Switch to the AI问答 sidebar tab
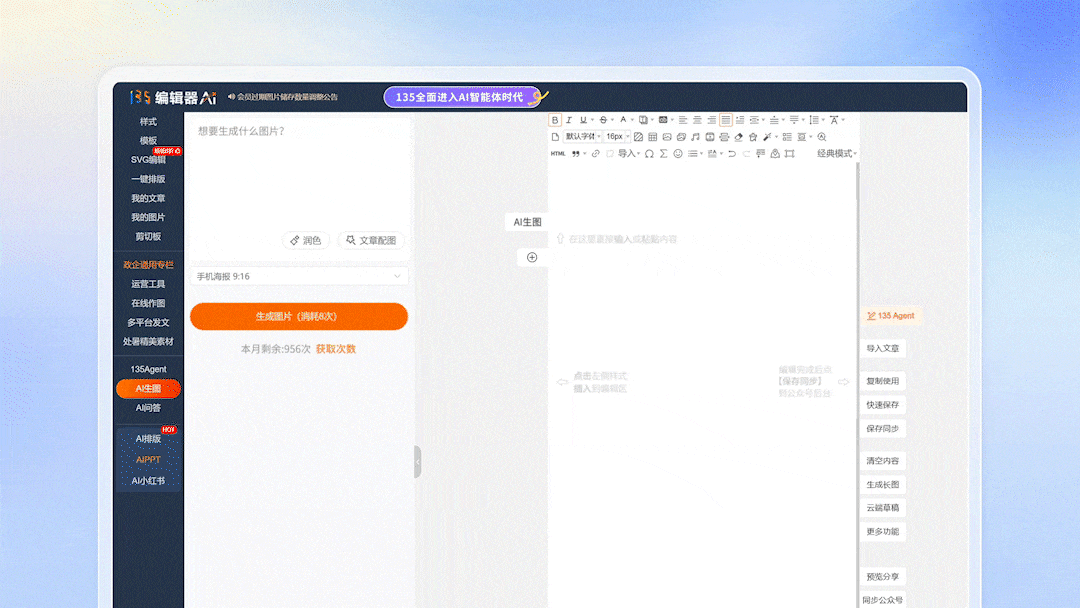Viewport: 1080px width, 608px height. click(x=148, y=406)
